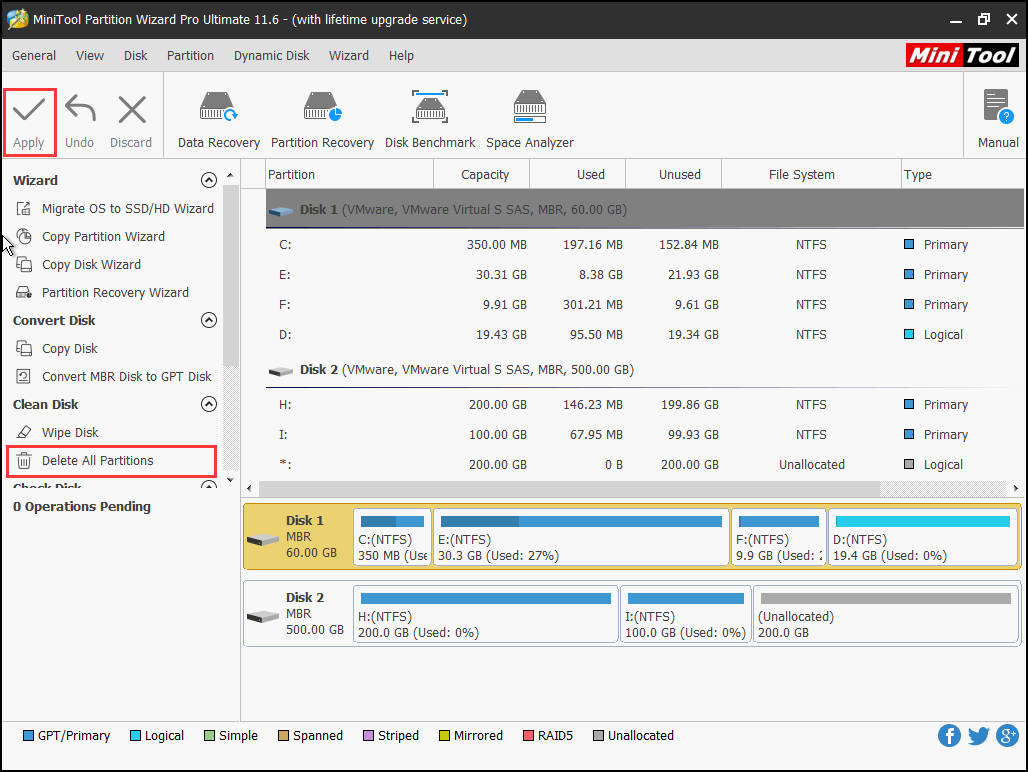Sort by Unused column header
Screen dimensions: 1028x772
[x=673, y=174]
